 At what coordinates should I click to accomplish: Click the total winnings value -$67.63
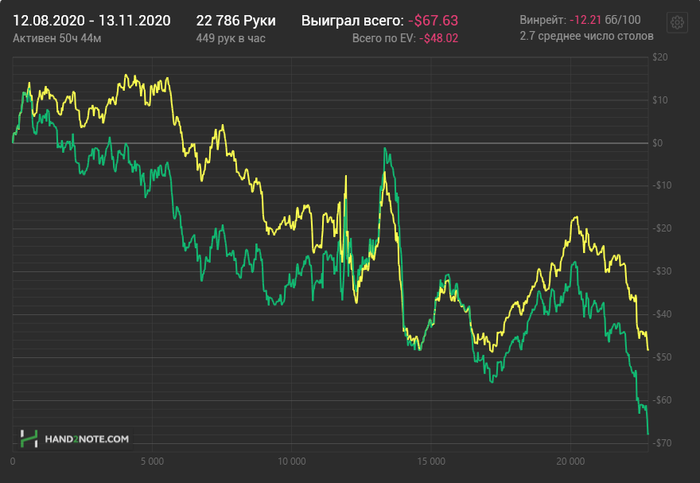(433, 21)
